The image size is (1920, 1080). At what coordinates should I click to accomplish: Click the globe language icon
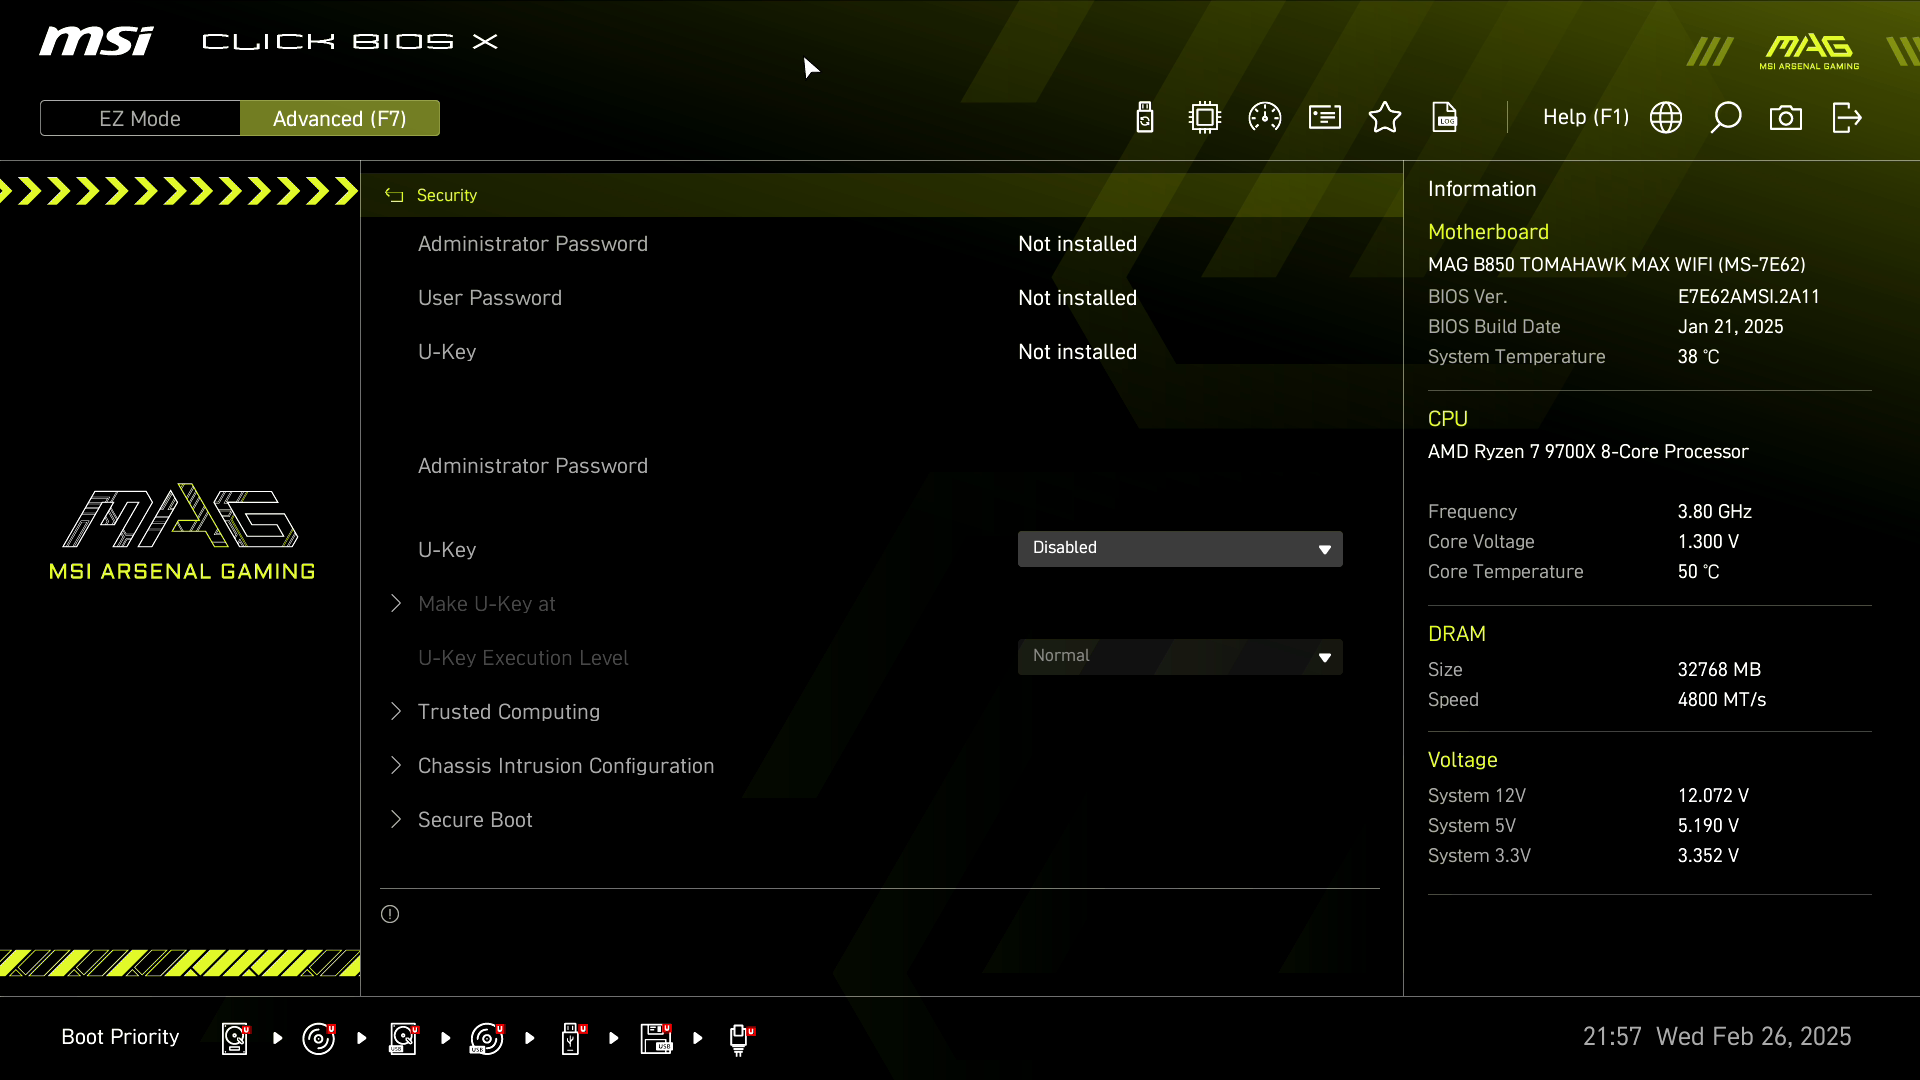[x=1666, y=118]
